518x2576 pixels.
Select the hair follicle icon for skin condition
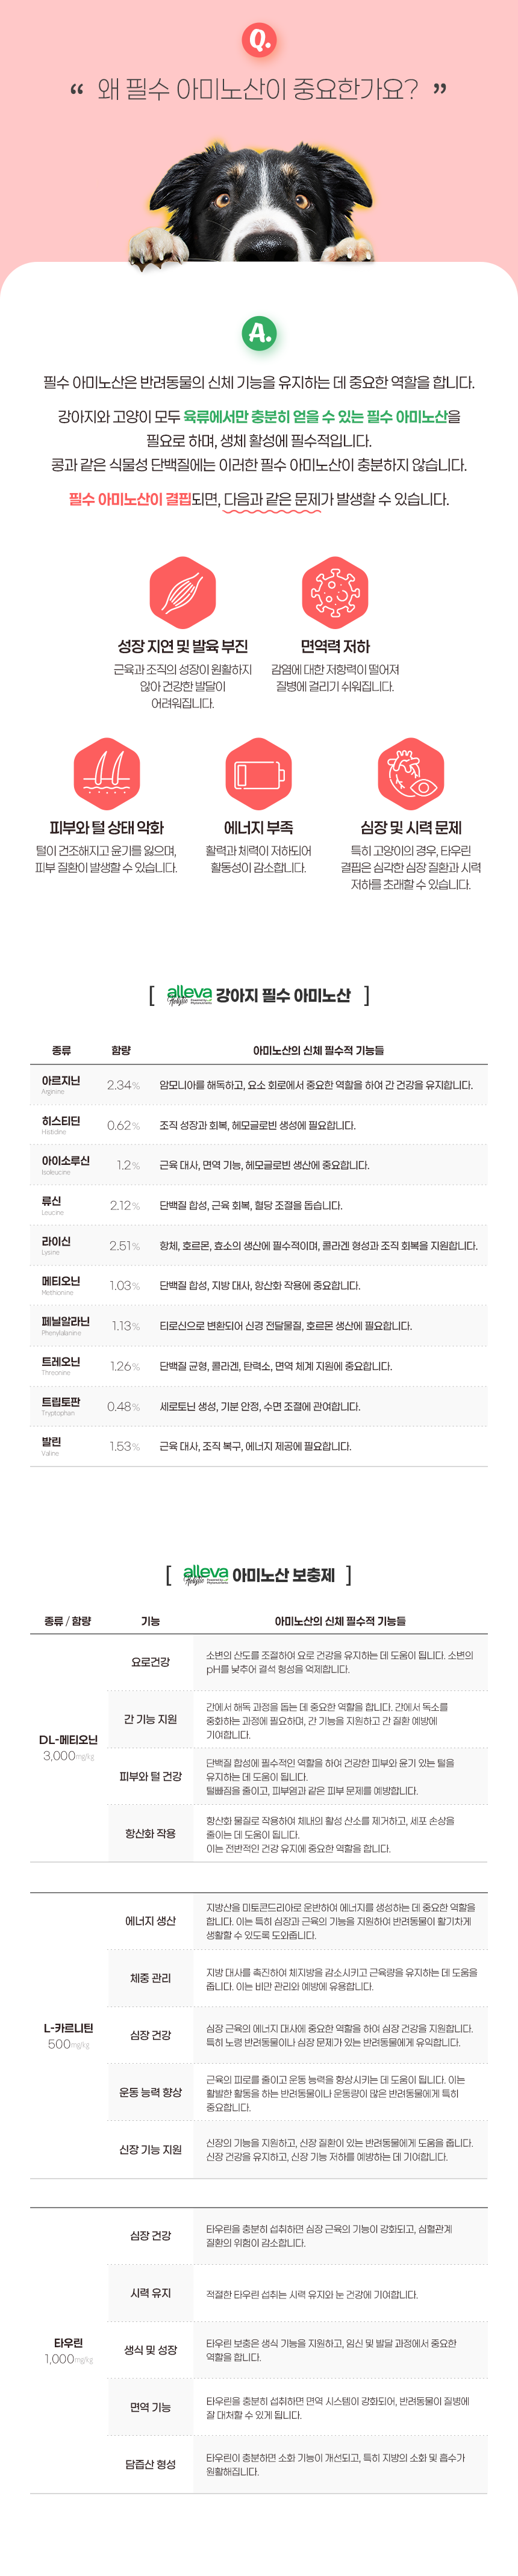(106, 773)
